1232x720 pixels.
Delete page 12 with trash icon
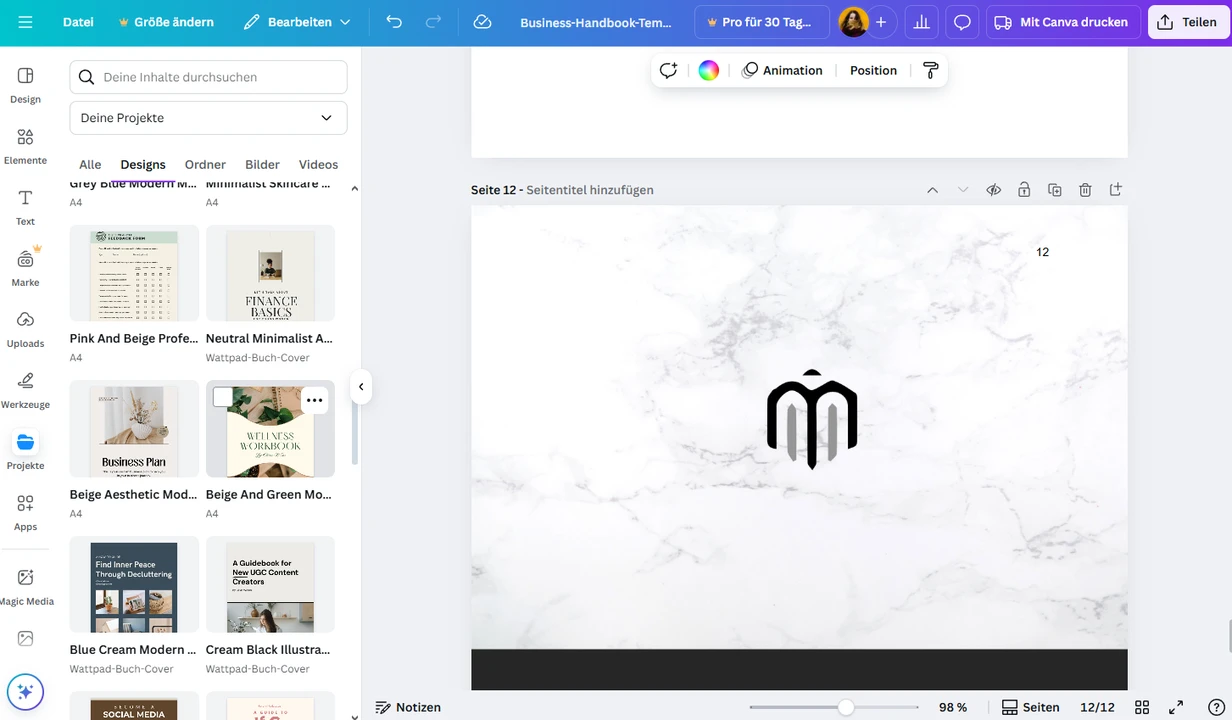(x=1085, y=190)
